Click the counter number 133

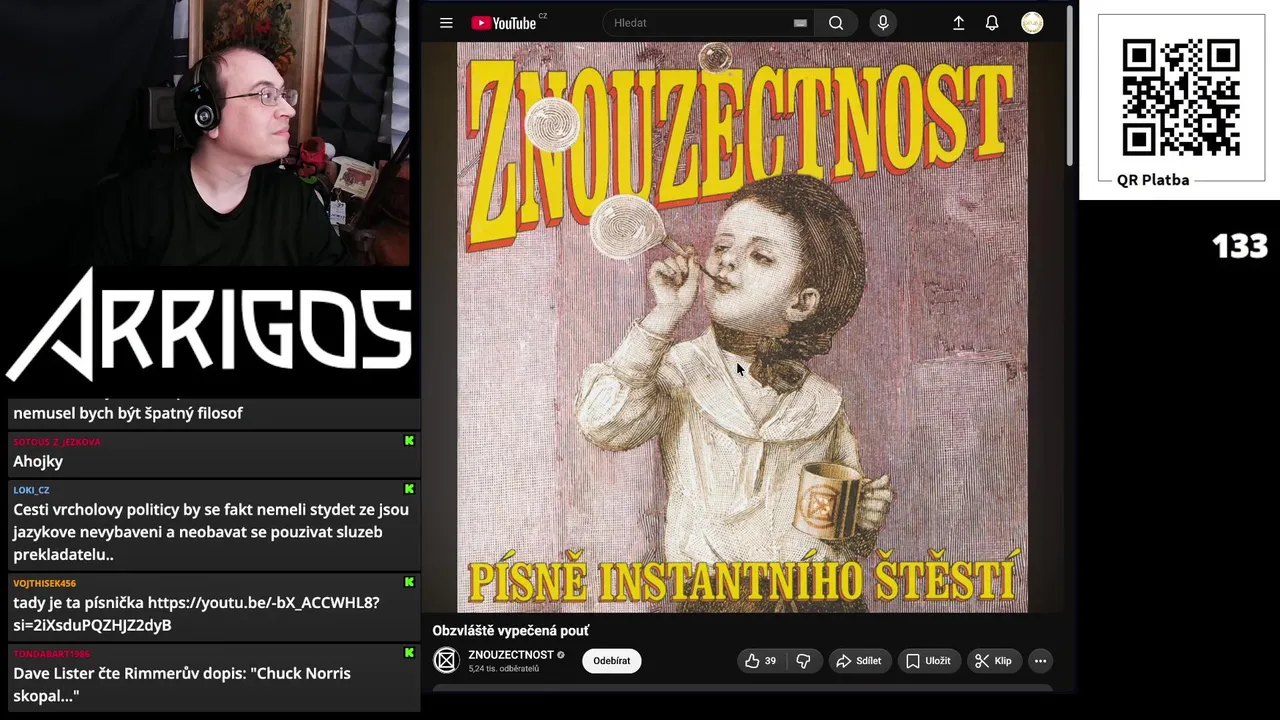[x=1240, y=246]
